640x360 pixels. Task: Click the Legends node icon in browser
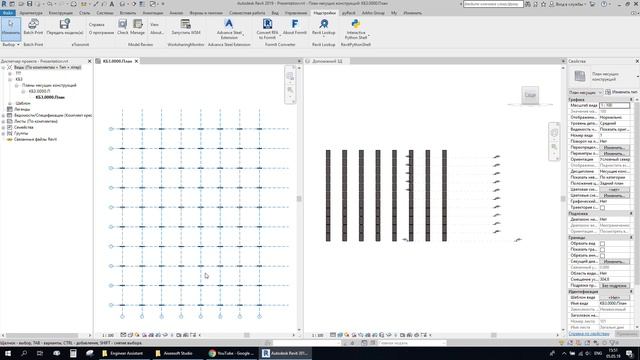coord(10,109)
